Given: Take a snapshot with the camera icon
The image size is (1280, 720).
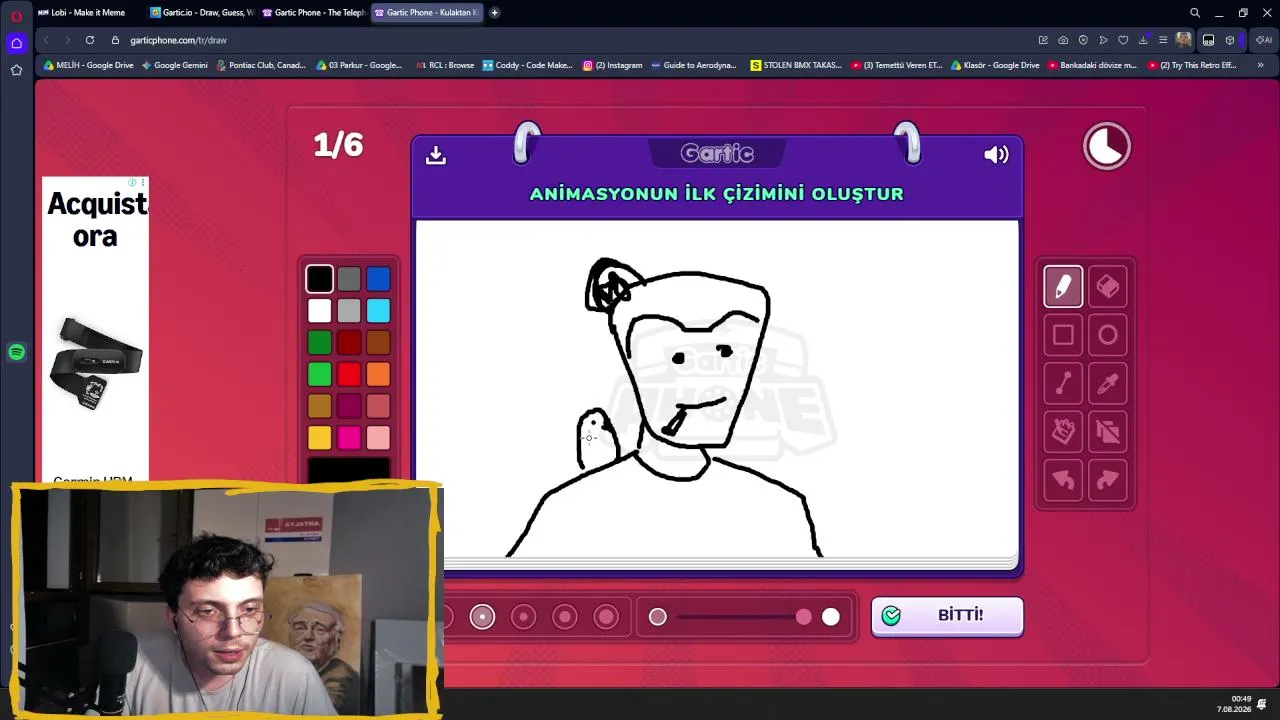Looking at the screenshot, I should (x=1063, y=40).
